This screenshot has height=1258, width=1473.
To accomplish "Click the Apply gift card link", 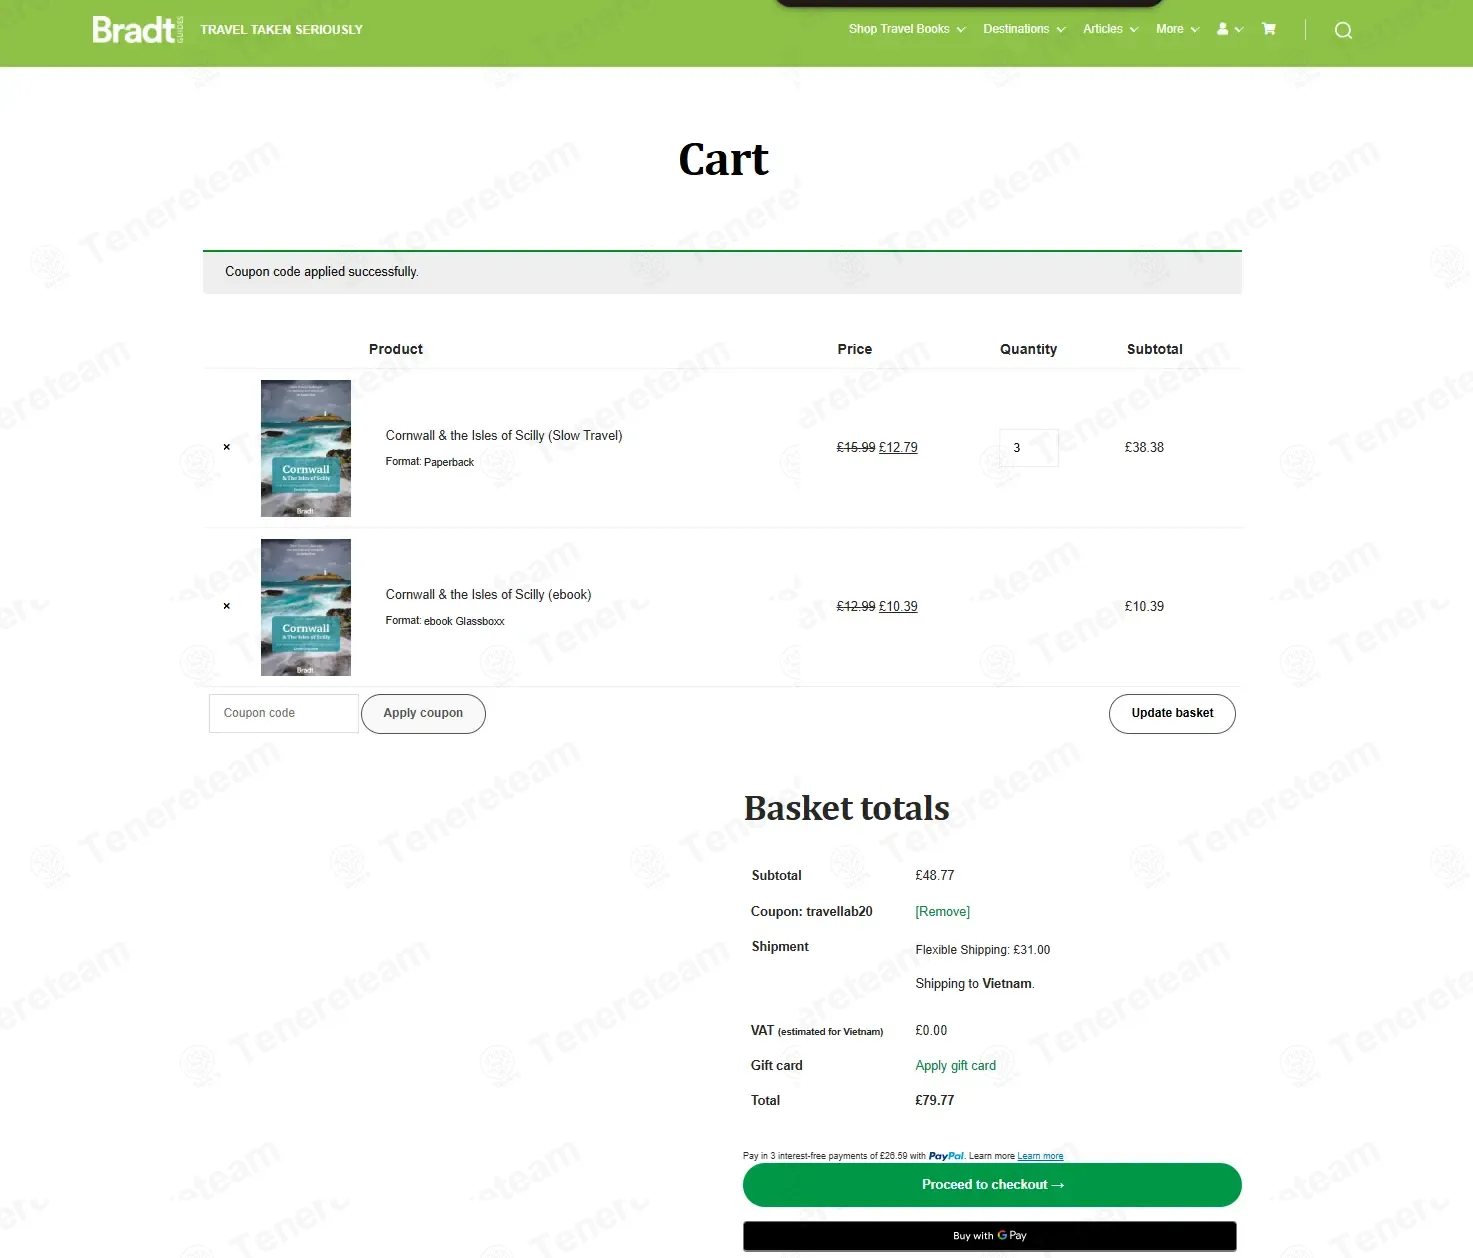I will click(955, 1066).
